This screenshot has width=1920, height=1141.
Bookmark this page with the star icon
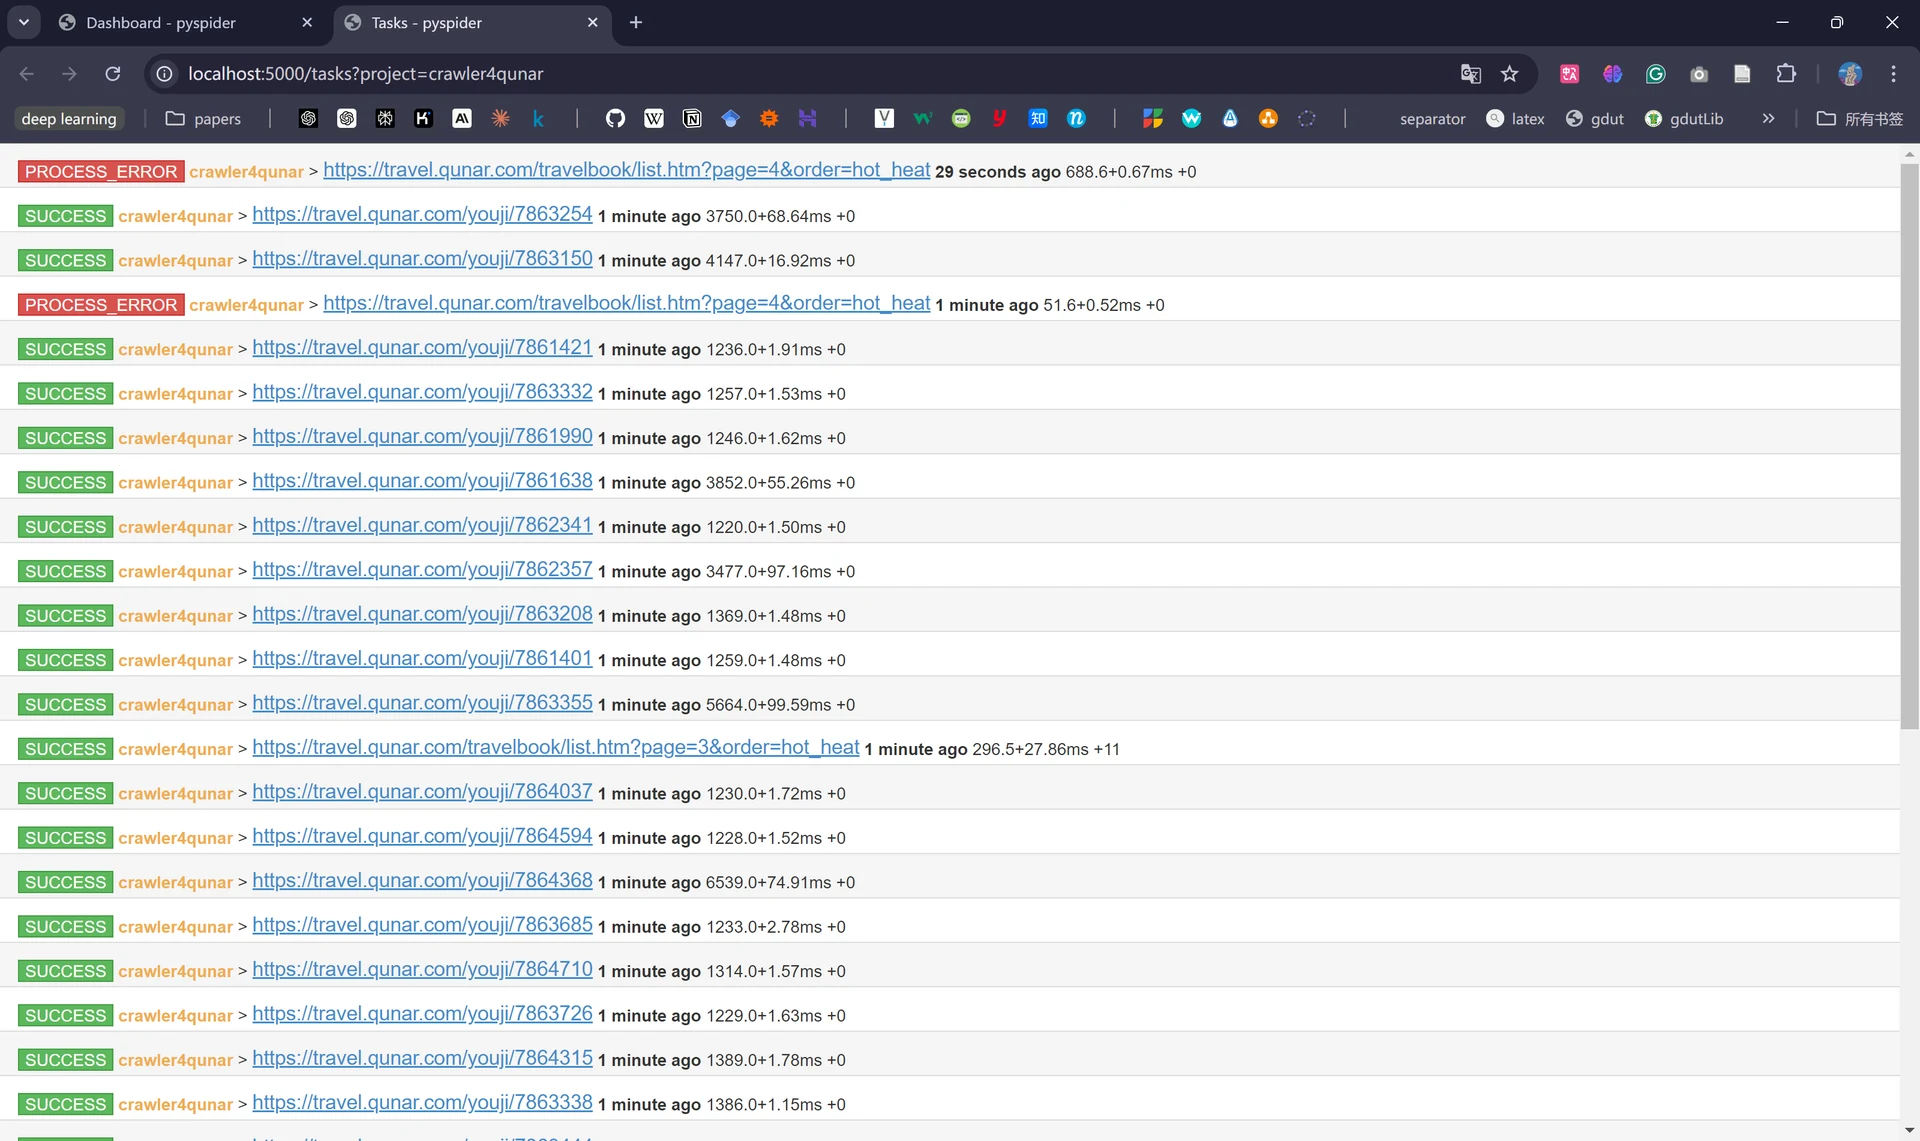click(1509, 73)
